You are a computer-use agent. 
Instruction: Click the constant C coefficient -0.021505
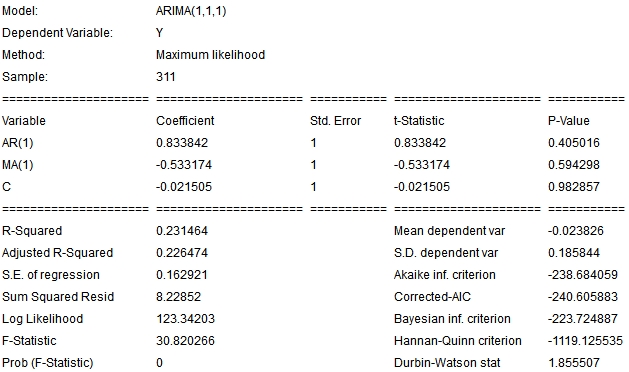pyautogui.click(x=184, y=187)
